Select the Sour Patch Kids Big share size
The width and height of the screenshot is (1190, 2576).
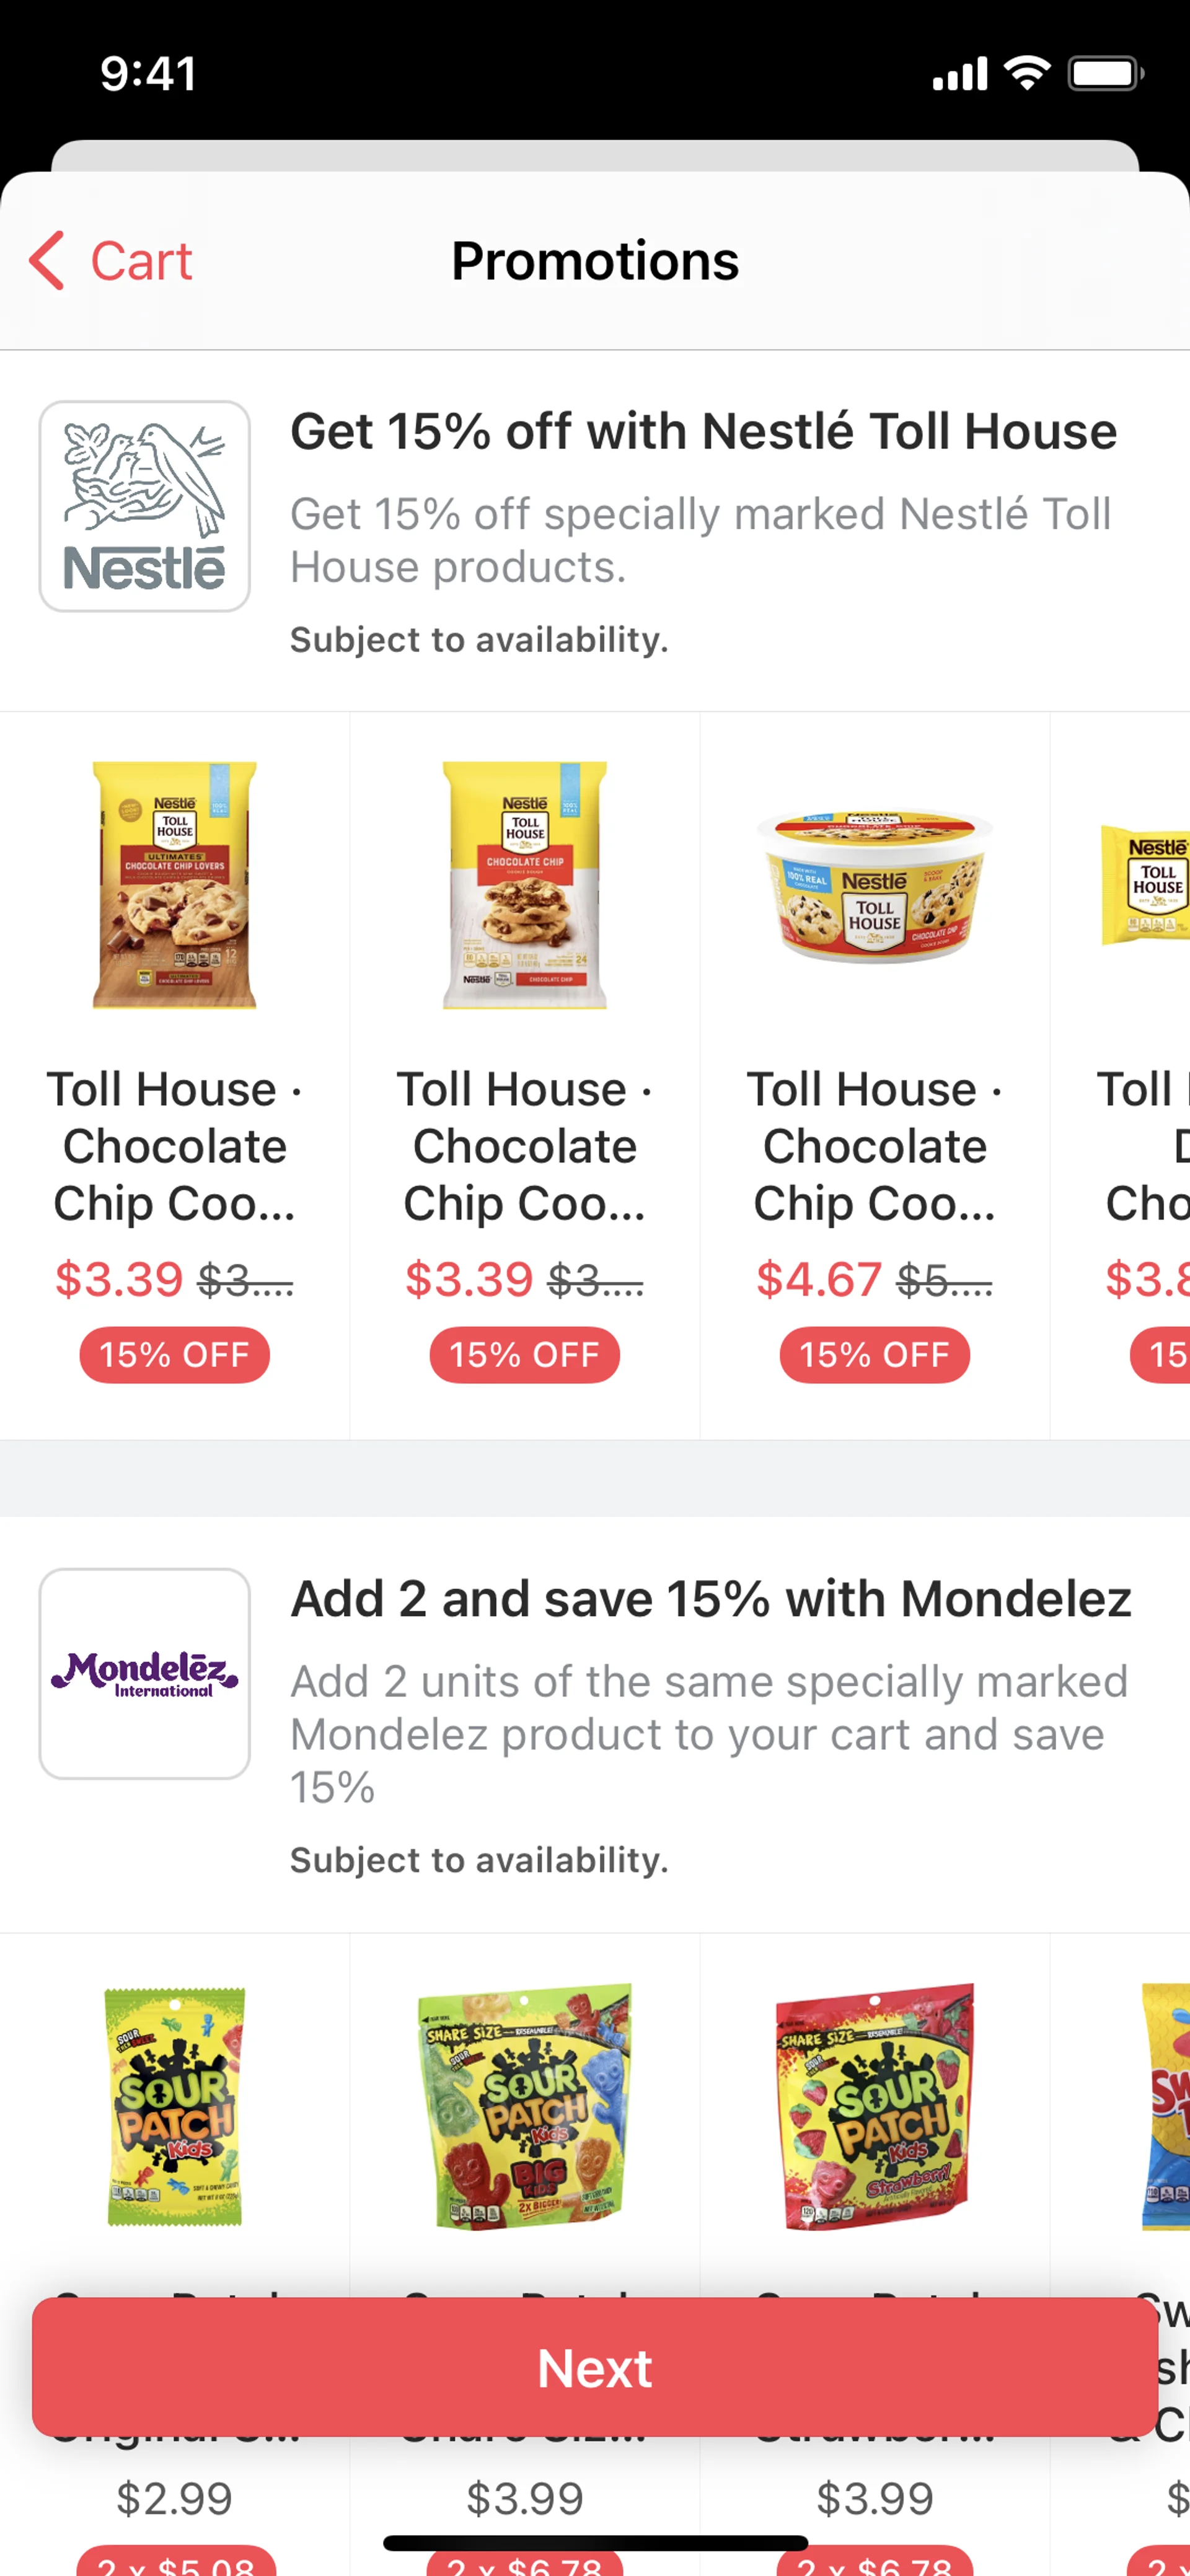pos(525,2106)
